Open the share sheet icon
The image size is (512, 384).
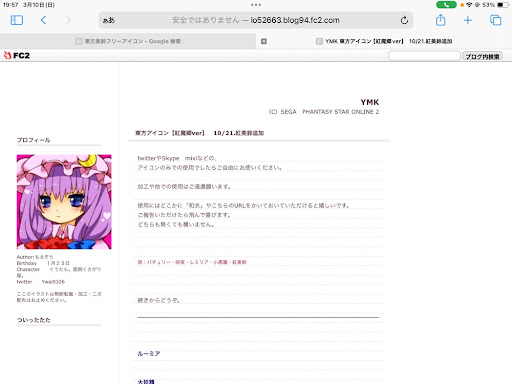[x=441, y=20]
